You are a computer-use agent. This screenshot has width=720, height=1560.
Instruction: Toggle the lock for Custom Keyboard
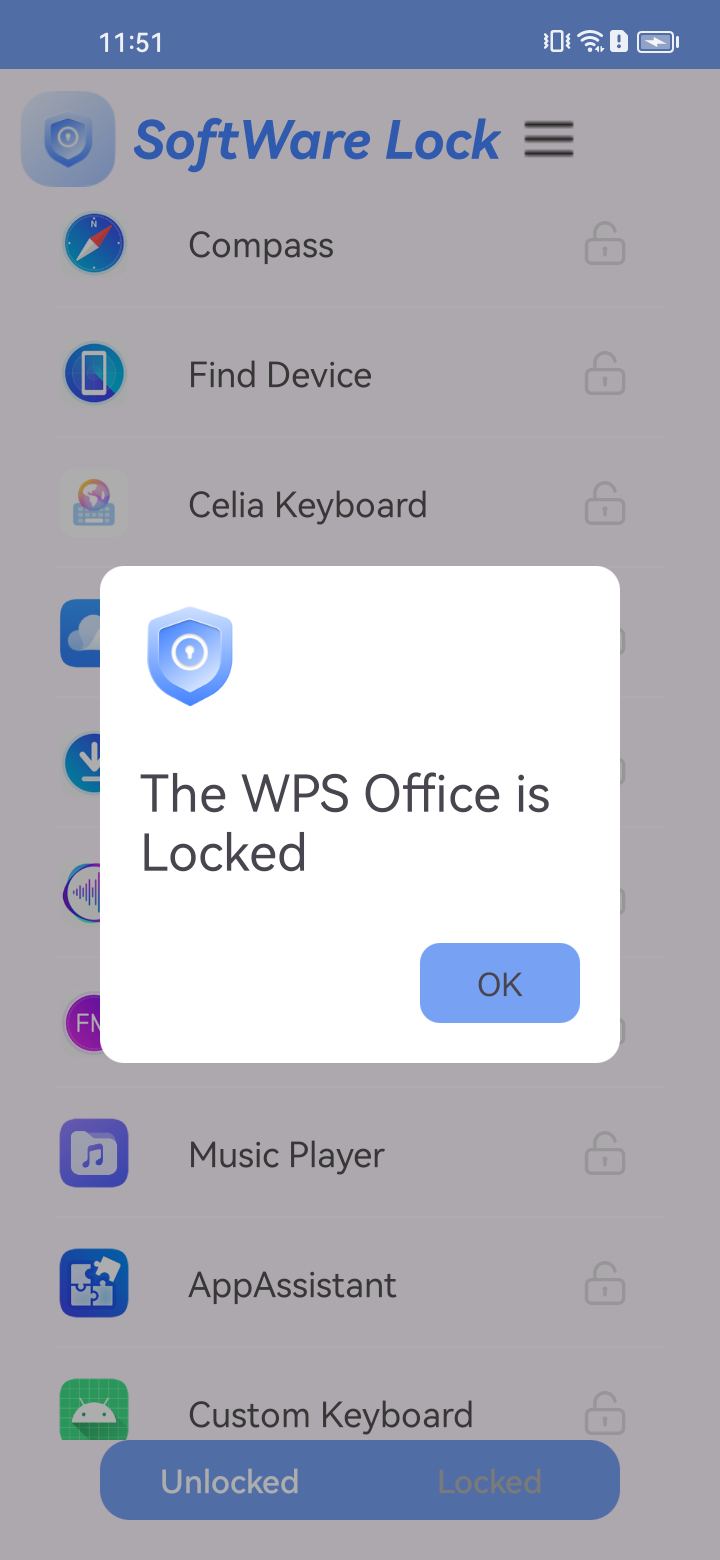click(605, 1413)
